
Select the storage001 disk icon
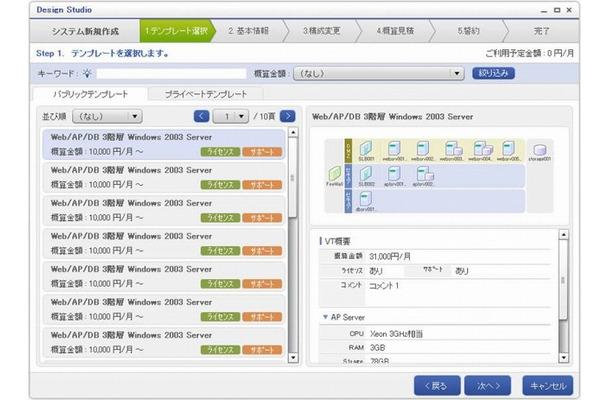click(540, 149)
